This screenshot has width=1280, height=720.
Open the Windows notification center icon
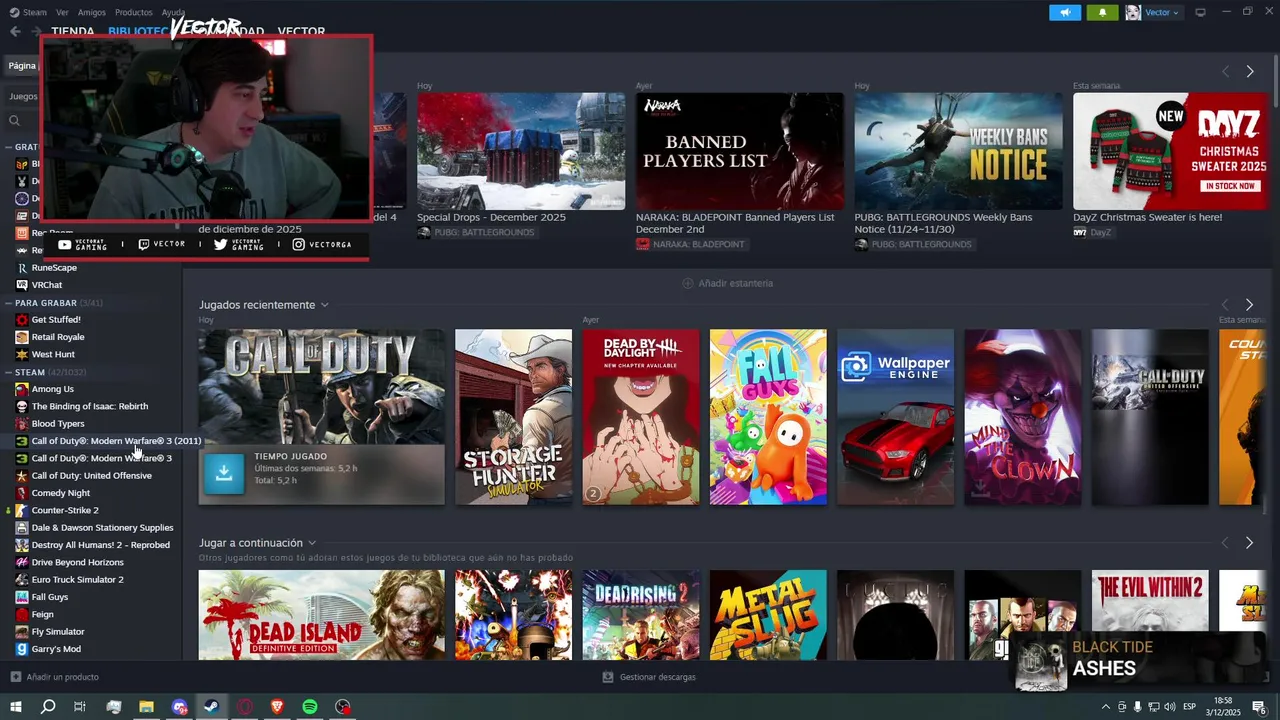point(1259,707)
